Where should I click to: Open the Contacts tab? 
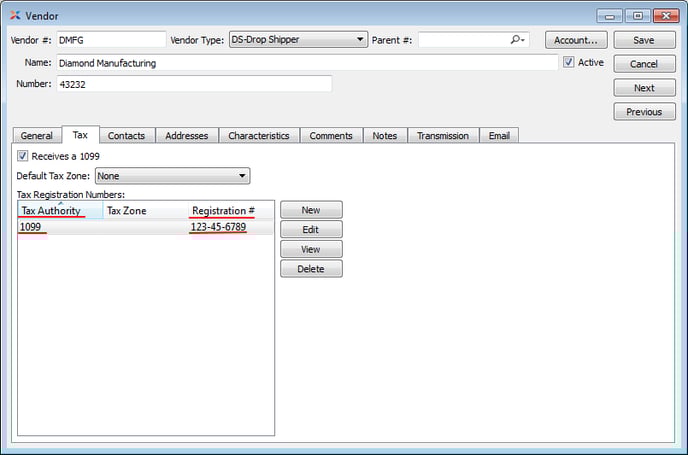(126, 136)
